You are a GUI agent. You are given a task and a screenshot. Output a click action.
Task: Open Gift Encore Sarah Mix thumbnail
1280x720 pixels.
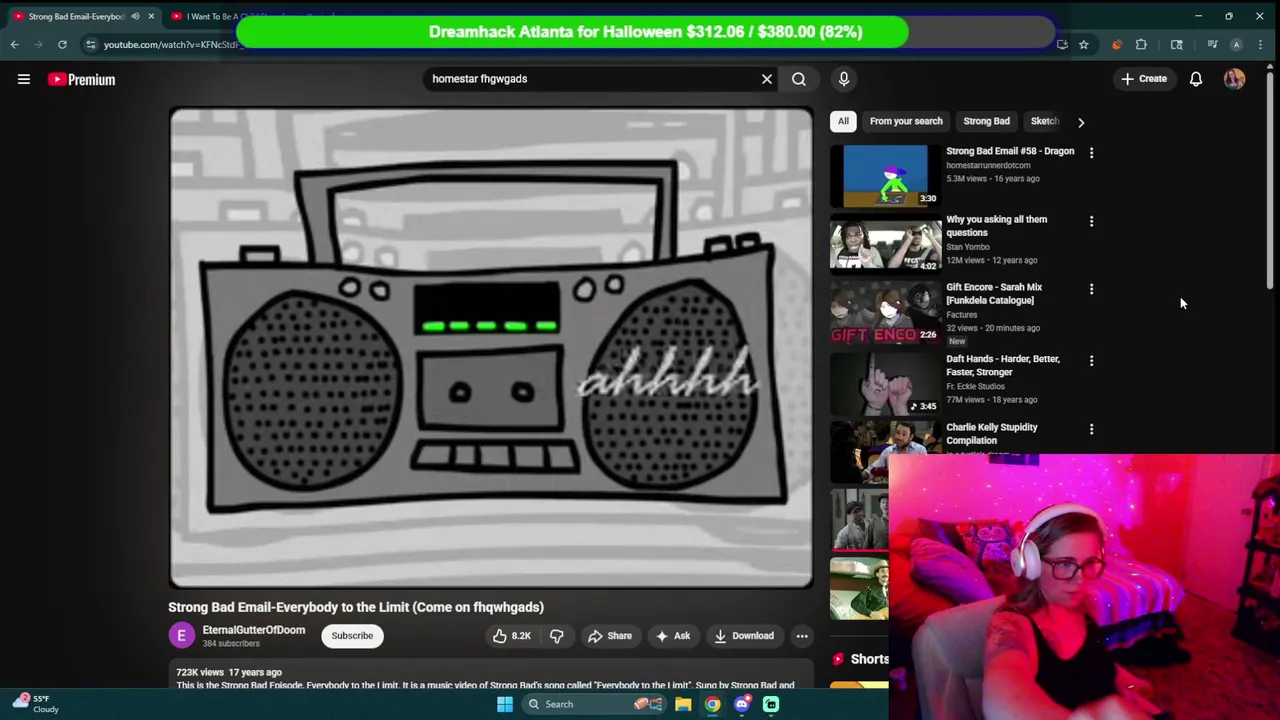[x=885, y=312]
